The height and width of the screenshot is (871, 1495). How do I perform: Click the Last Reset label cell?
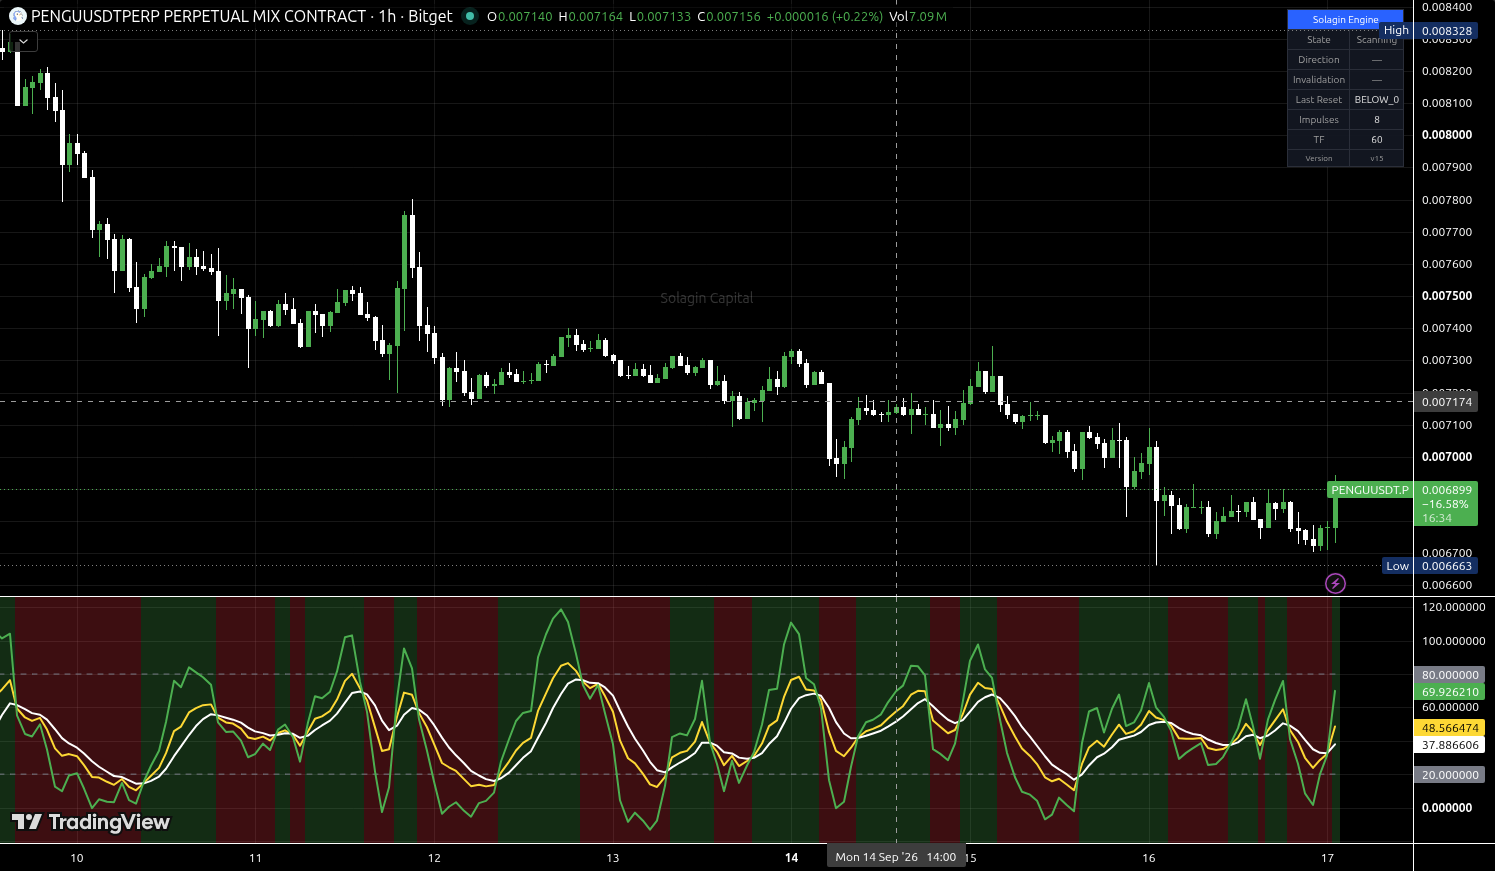1318,100
